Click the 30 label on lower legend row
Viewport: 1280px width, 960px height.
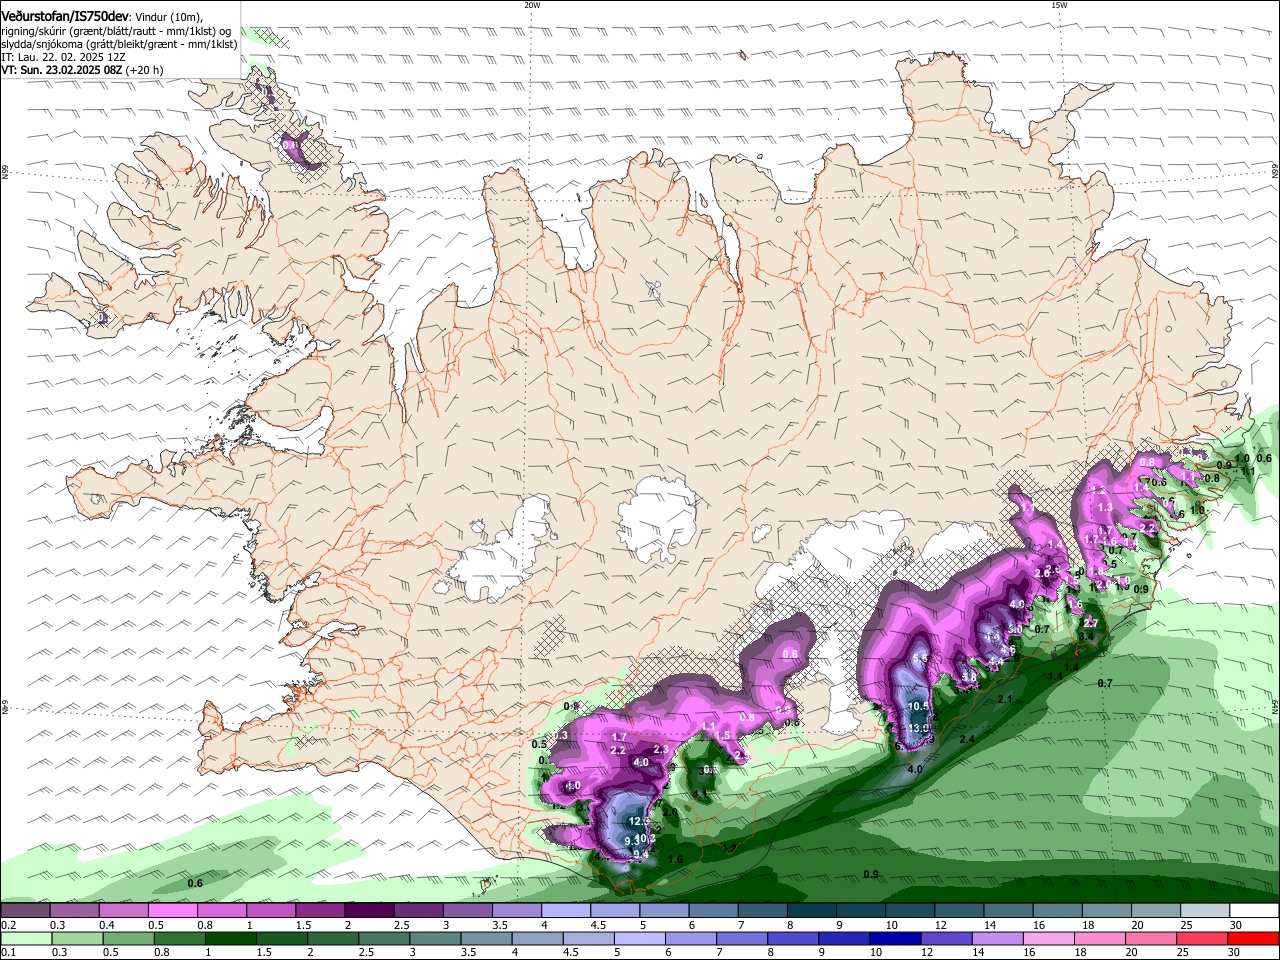pos(1236,953)
